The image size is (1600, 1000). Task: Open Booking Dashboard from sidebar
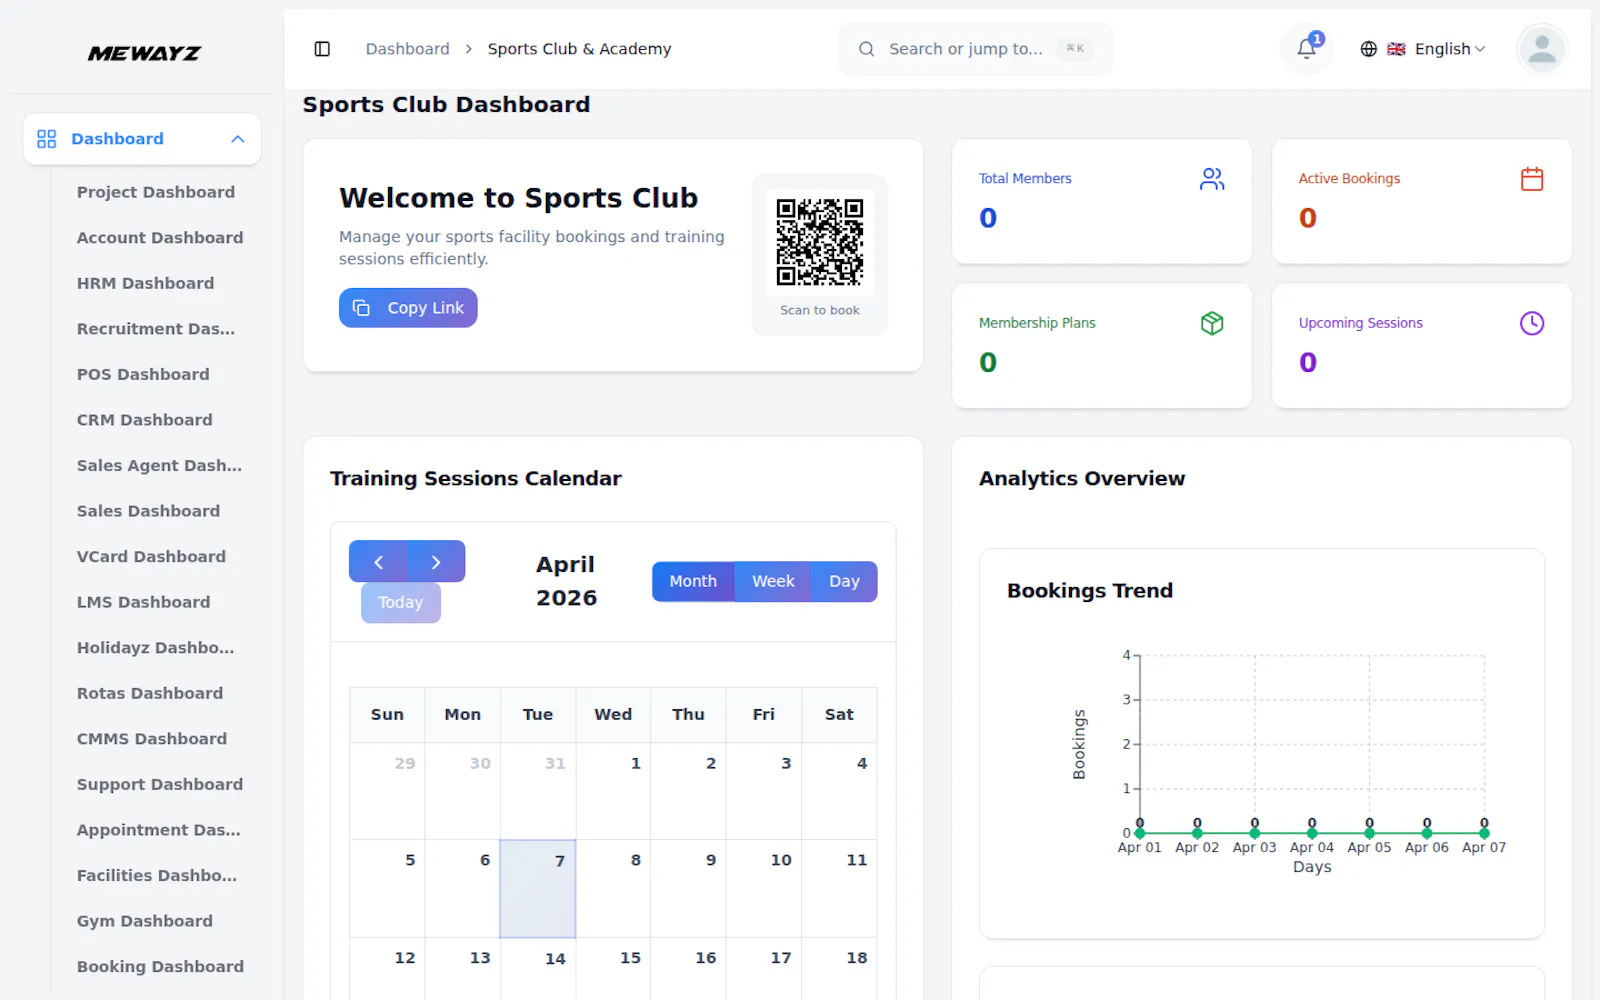tap(160, 967)
